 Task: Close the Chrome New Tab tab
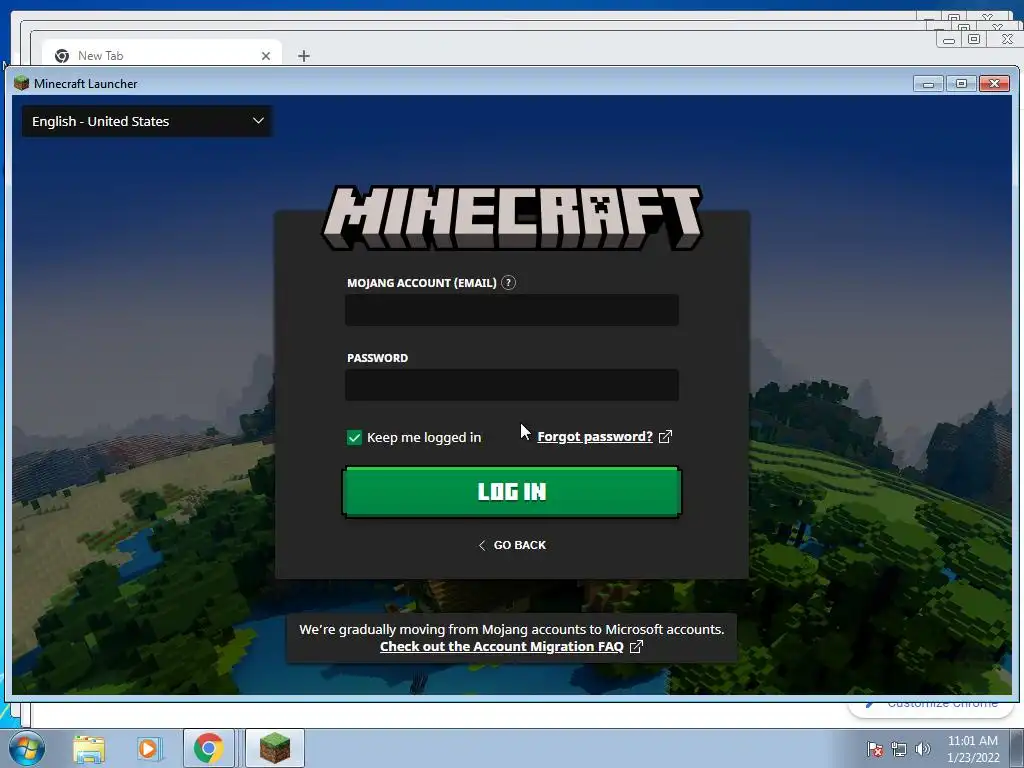coord(266,56)
